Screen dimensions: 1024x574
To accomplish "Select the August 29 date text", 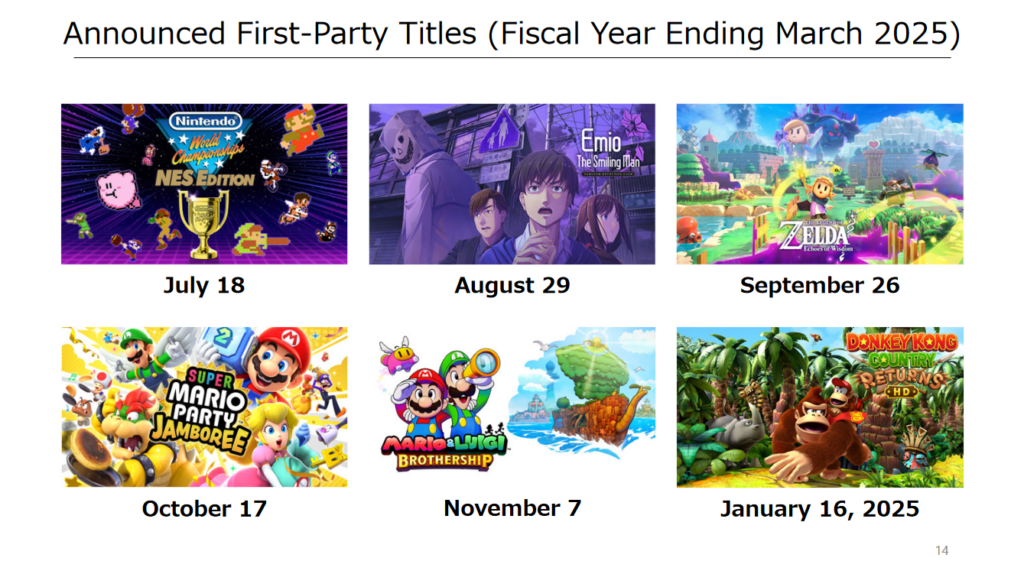I will [512, 285].
